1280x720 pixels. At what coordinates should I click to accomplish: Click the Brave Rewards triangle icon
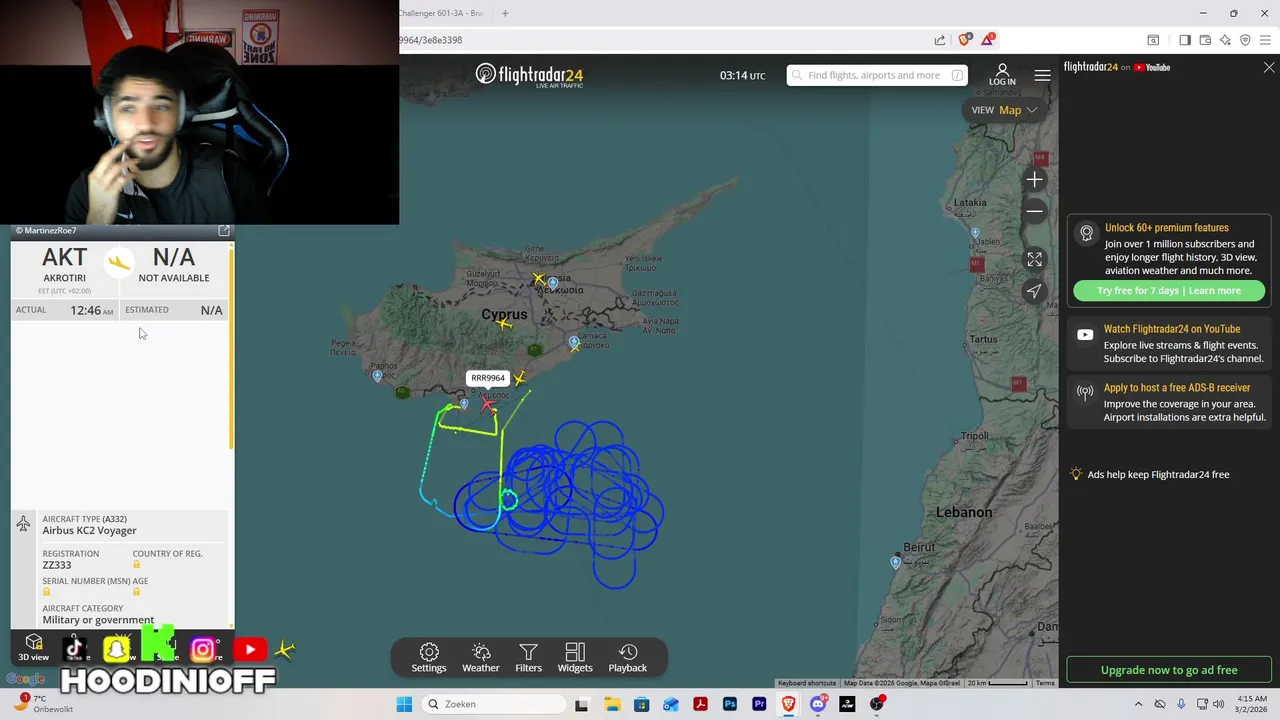coord(988,40)
